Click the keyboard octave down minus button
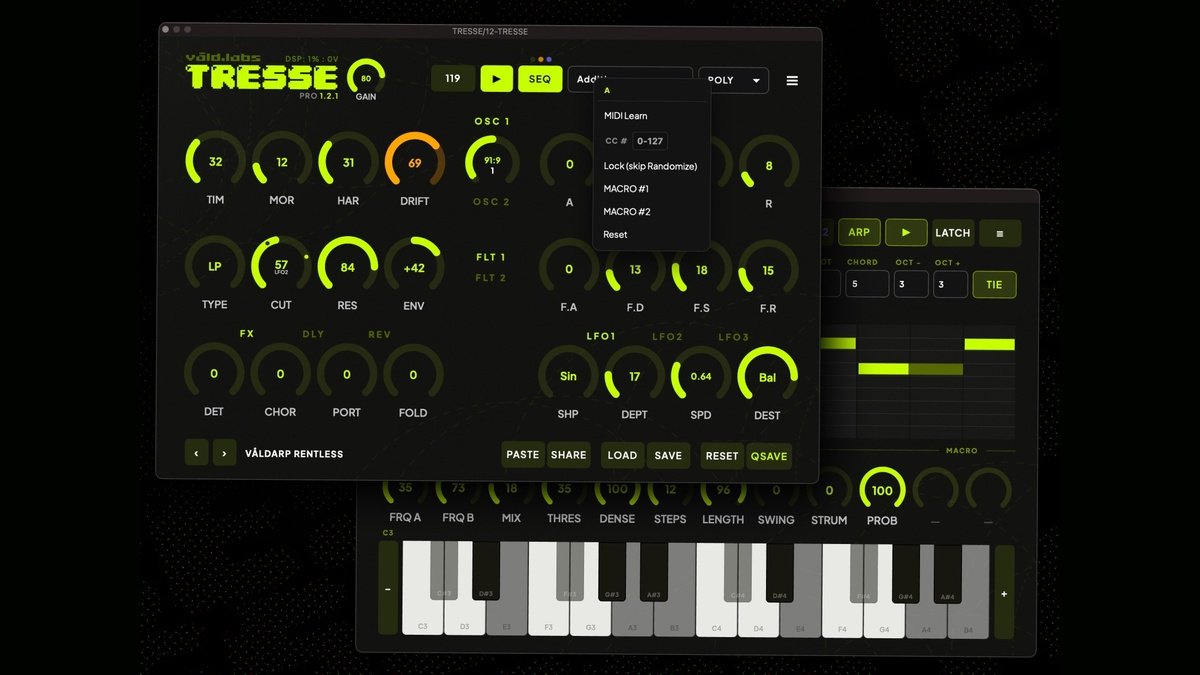Screen dimensions: 1200x675 [388, 590]
